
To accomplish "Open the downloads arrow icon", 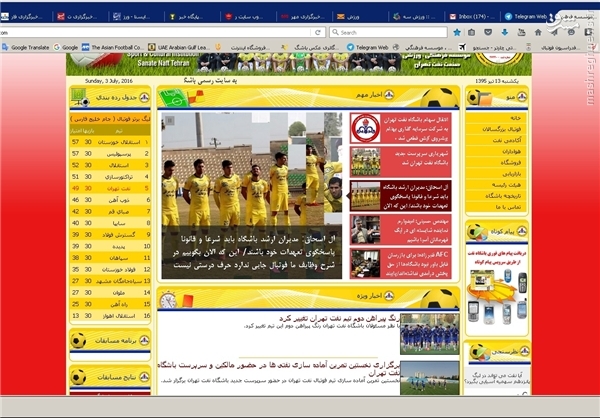I will (505, 33).
